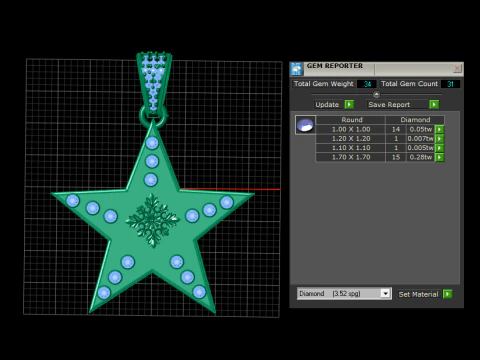Collapse the panel with the round divider toggle

pos(376,95)
